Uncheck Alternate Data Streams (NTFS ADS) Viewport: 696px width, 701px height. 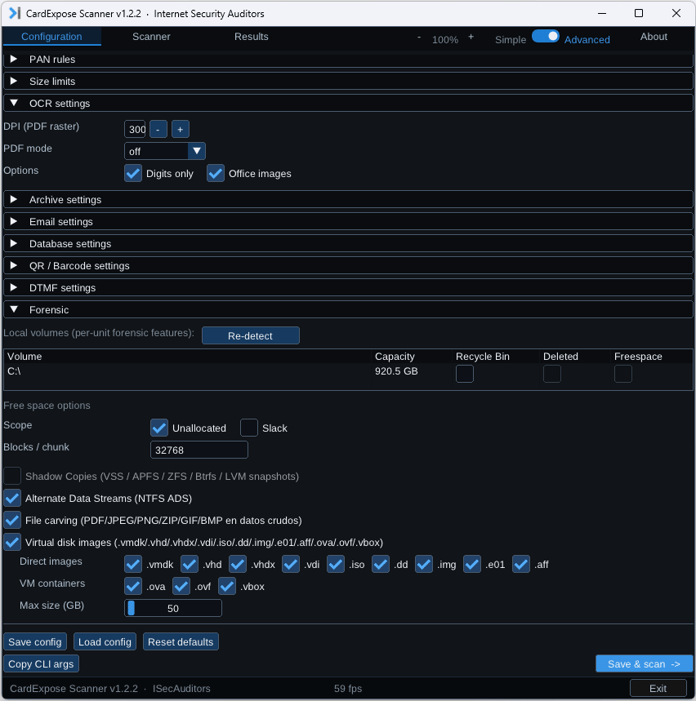point(12,498)
